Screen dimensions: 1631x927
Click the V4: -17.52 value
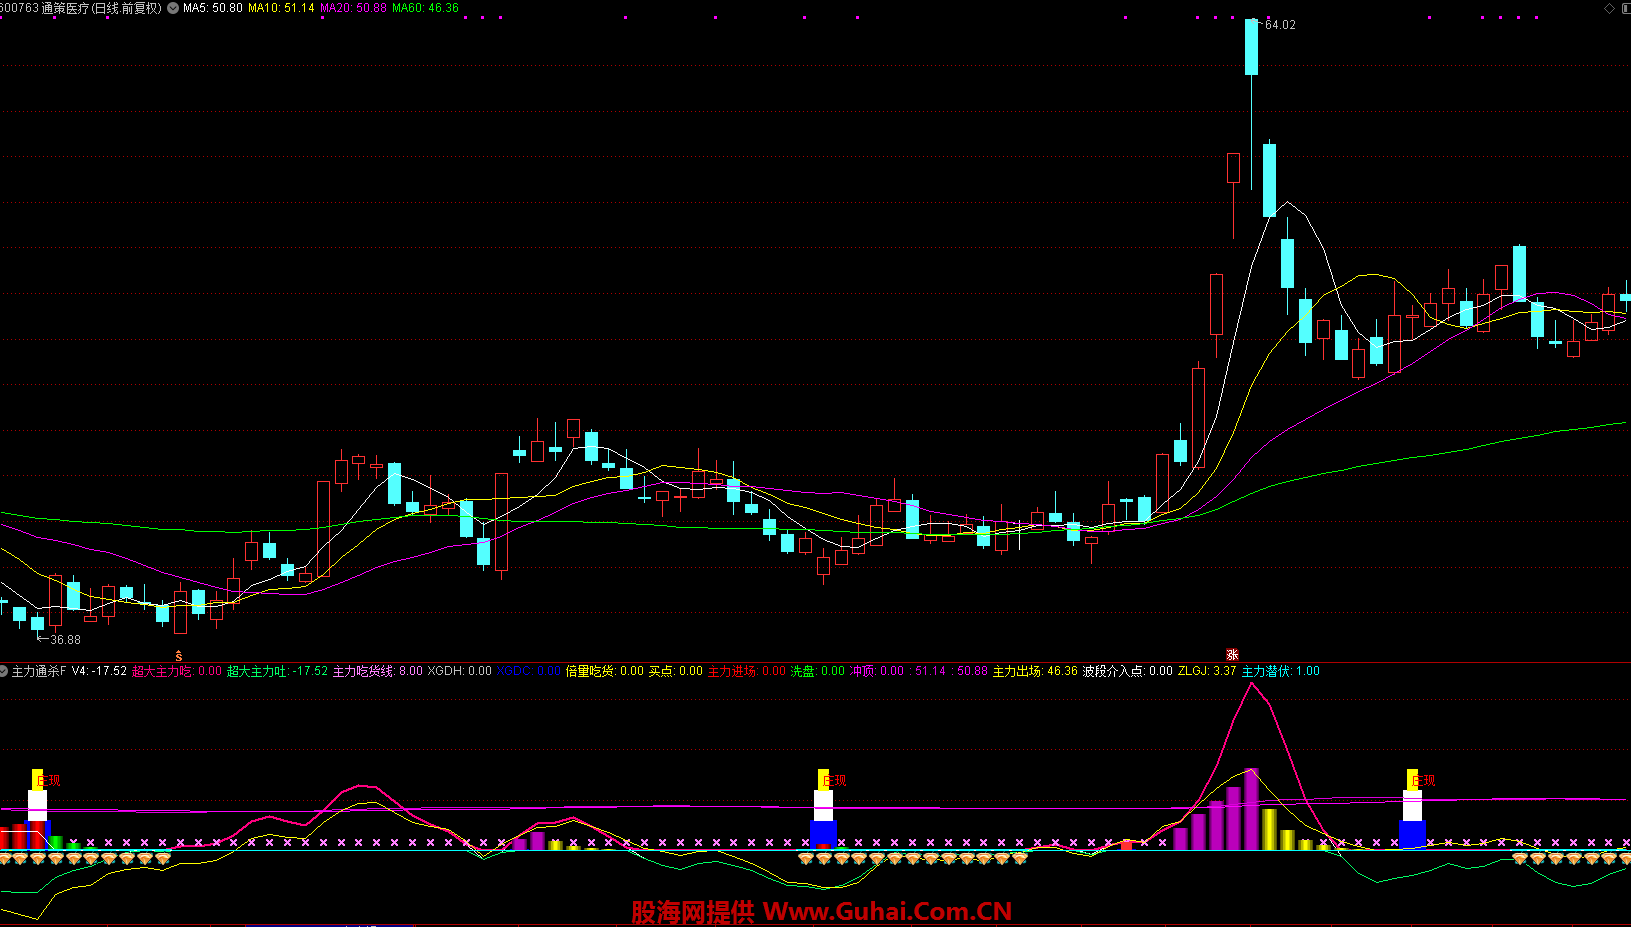pos(99,671)
